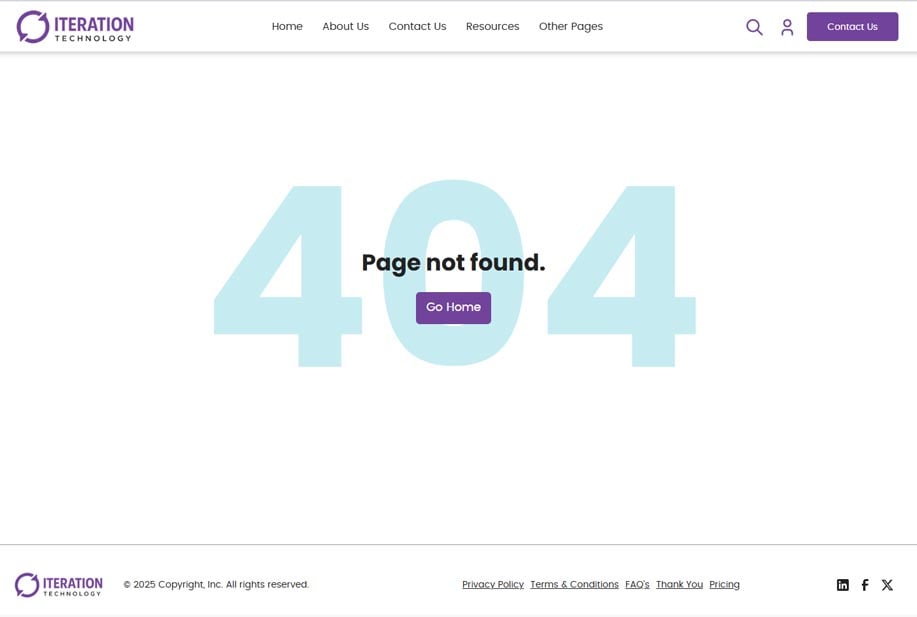Open the Terms & Conditions link
Viewport: 917px width, 617px height.
click(574, 584)
